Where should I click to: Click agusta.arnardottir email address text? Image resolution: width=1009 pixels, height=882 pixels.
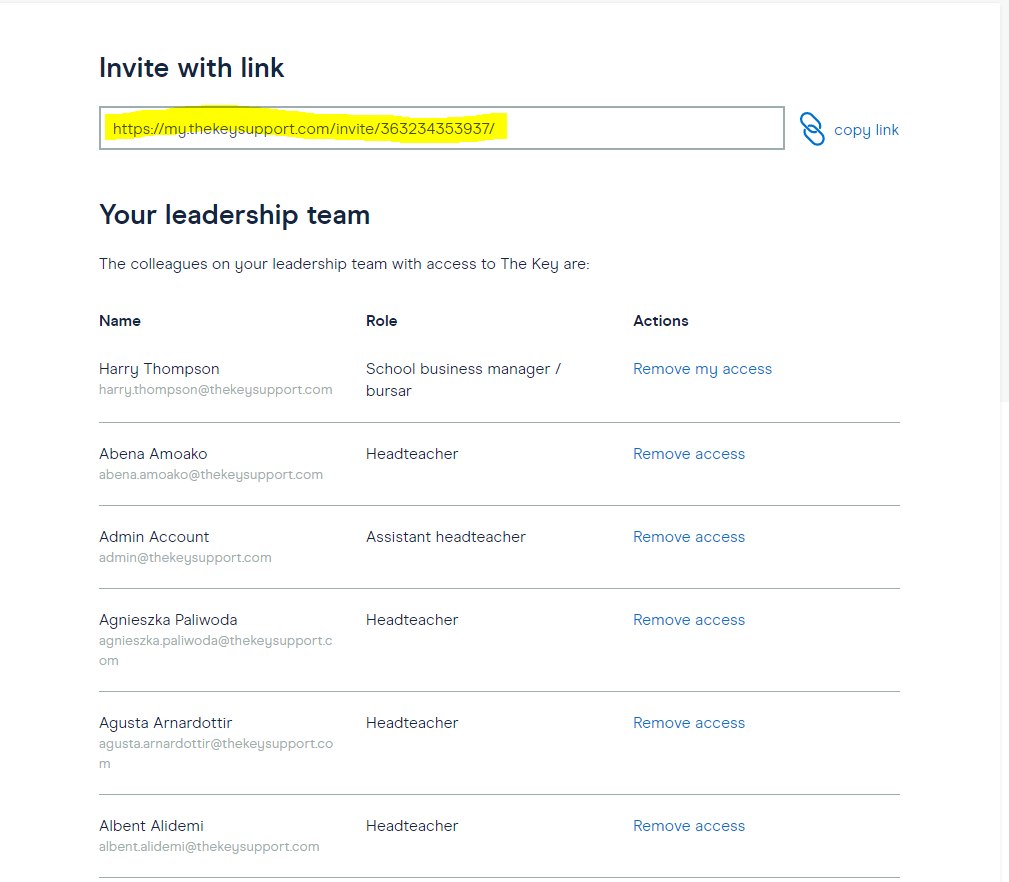pos(216,753)
